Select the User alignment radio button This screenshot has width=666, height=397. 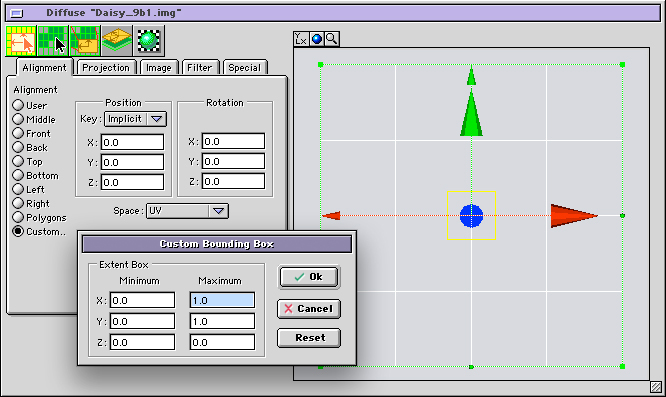18,105
